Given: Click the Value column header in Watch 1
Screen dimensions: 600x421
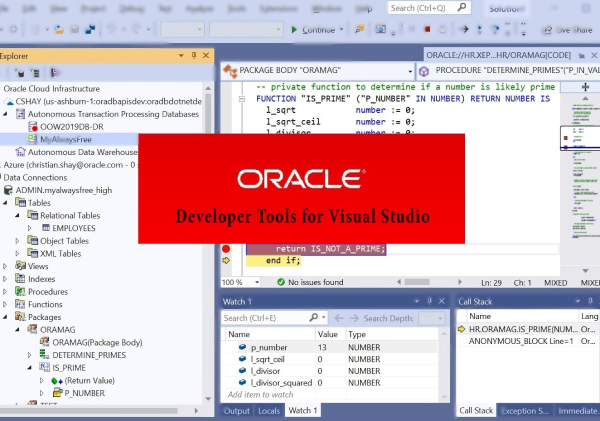Looking at the screenshot, I should pos(330,334).
